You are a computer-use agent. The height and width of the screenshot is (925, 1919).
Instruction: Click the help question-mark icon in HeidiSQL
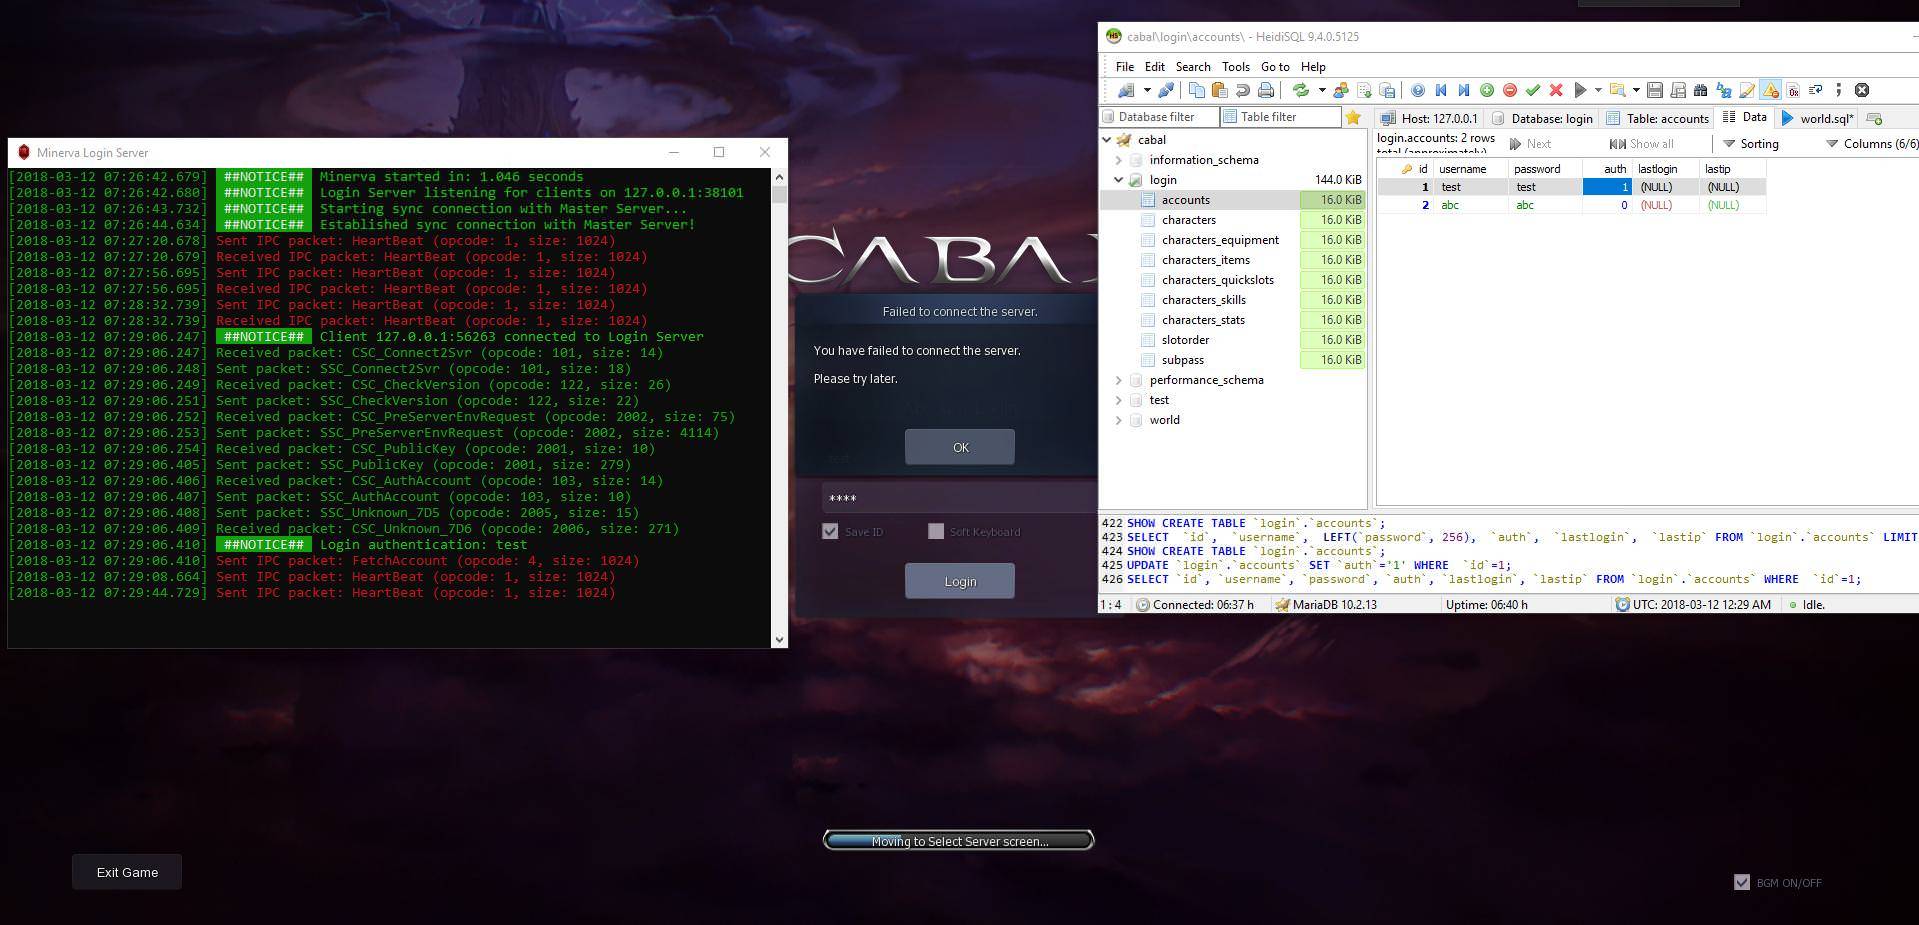pos(1417,90)
